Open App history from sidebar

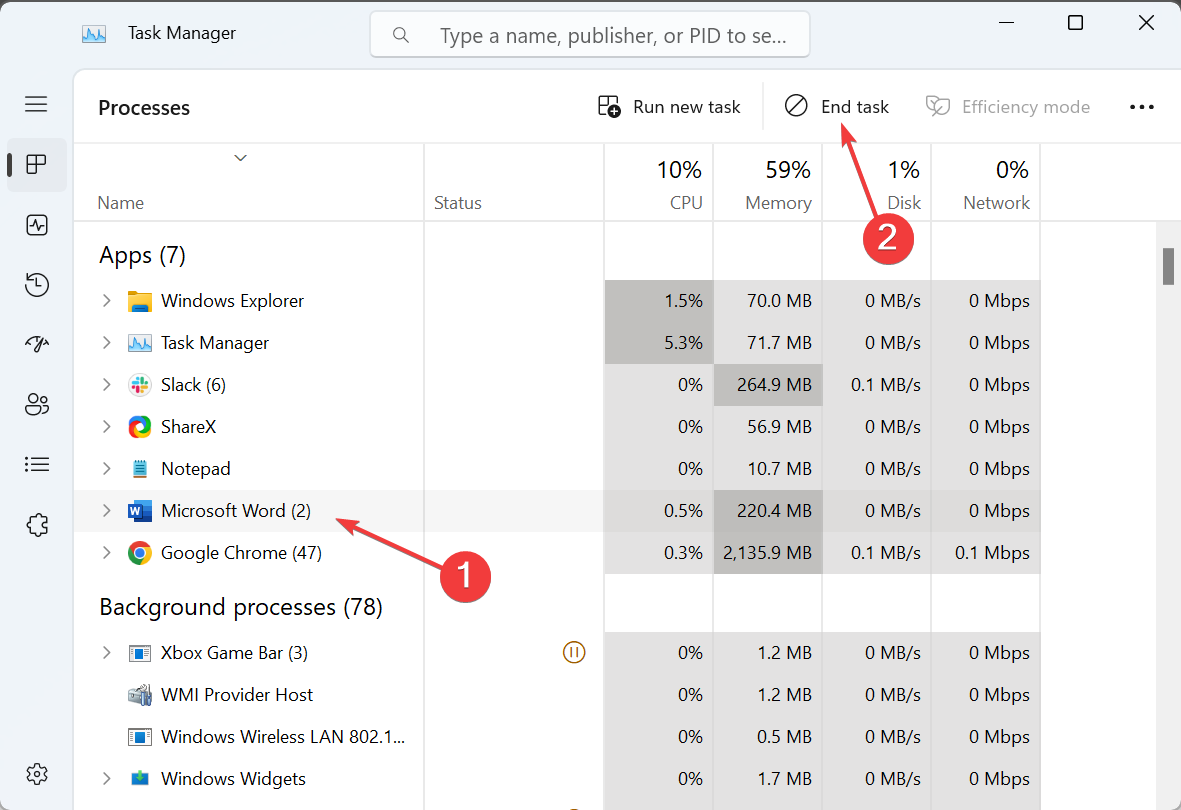click(37, 285)
